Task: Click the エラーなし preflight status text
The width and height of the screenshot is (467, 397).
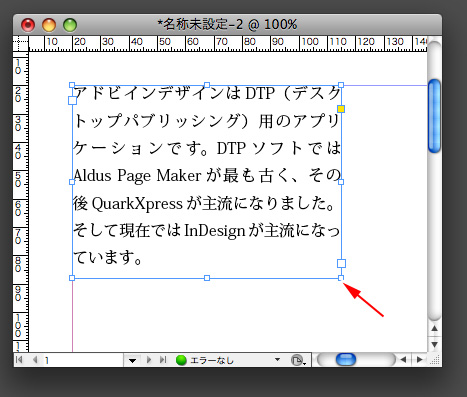Action: 212,360
